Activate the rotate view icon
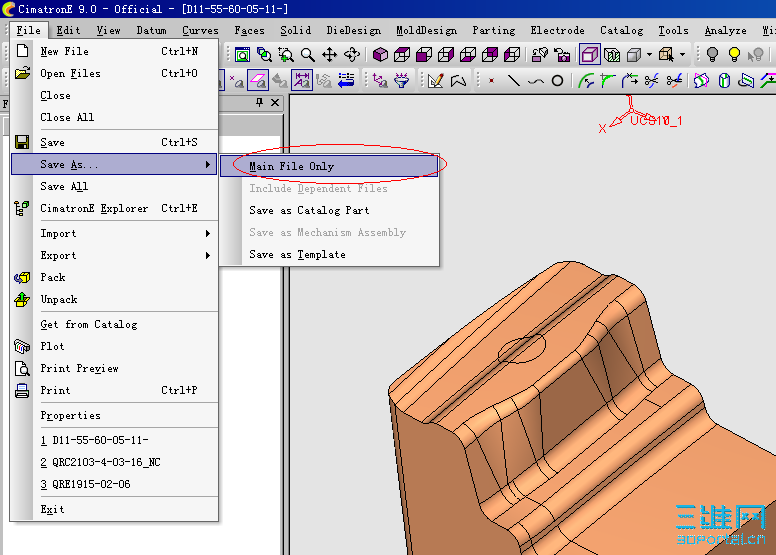 352,54
